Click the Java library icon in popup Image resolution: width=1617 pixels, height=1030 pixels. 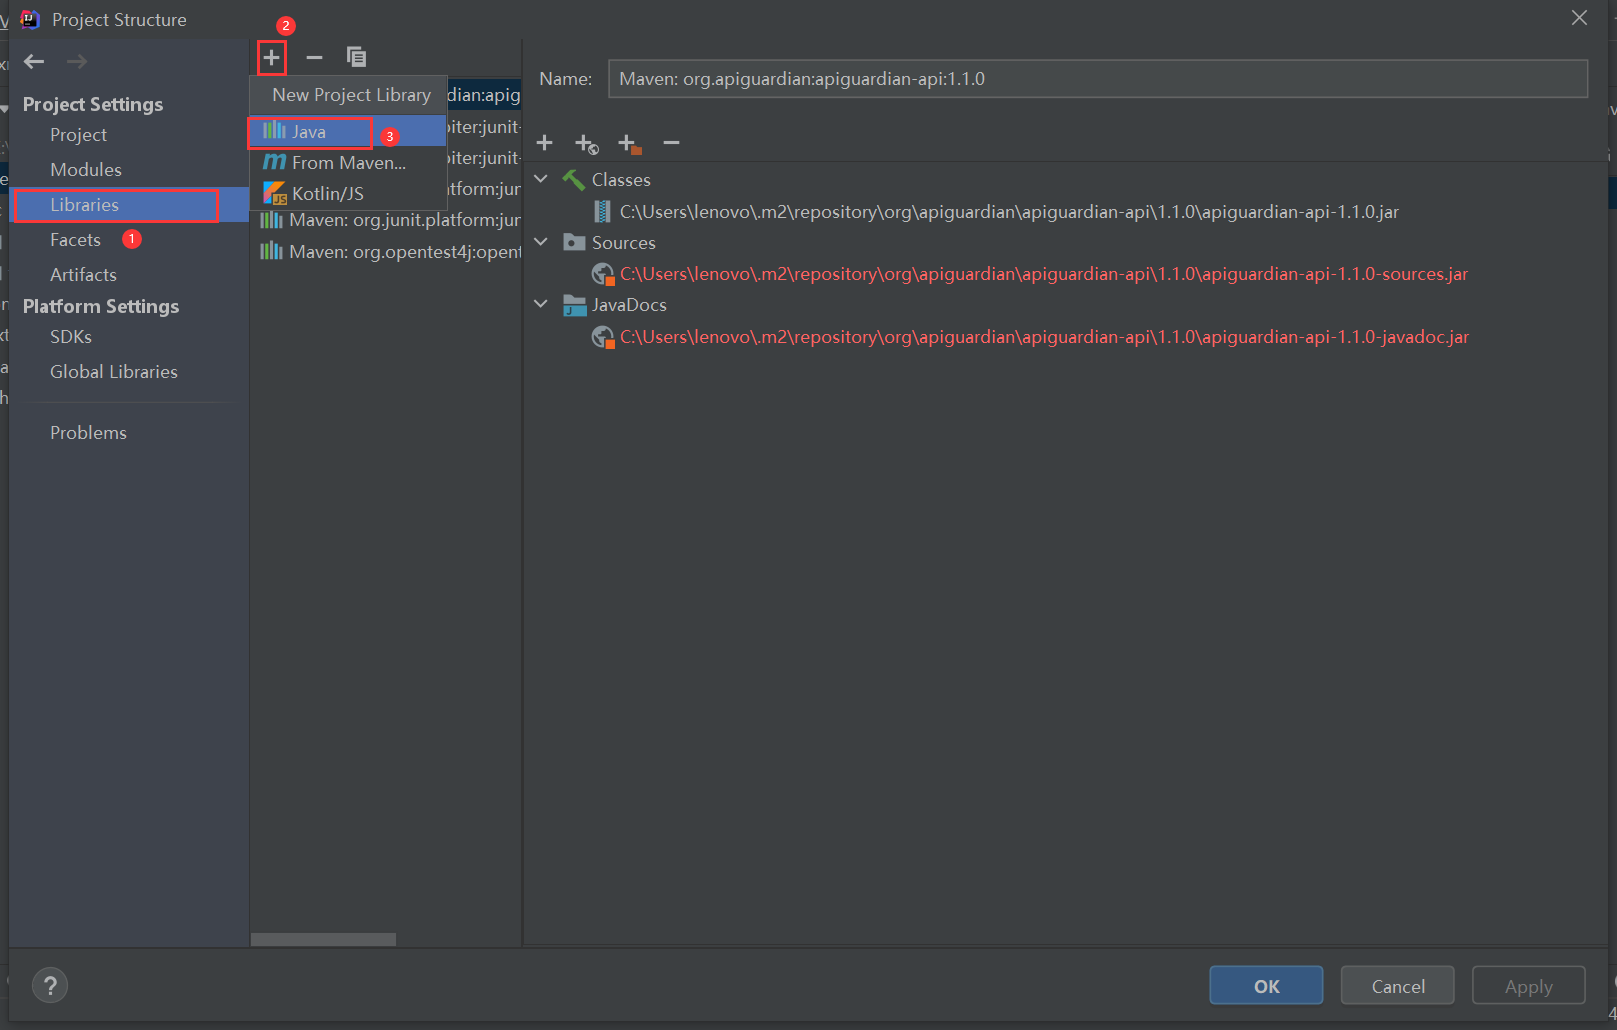click(x=274, y=131)
